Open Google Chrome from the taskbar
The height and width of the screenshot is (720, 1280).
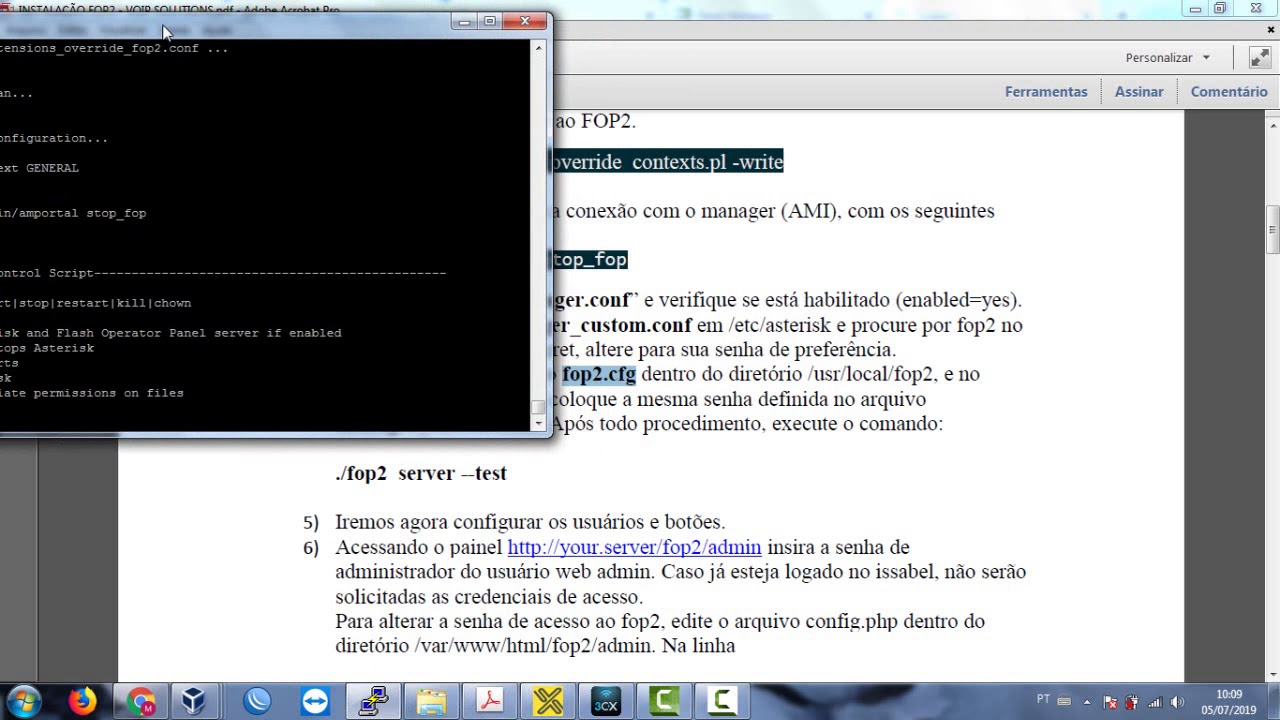(x=140, y=701)
